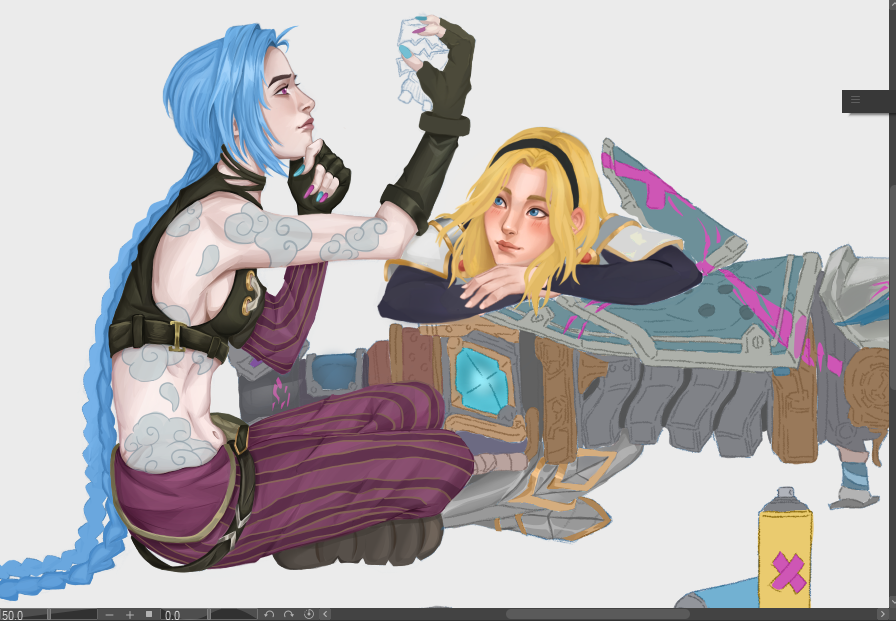The height and width of the screenshot is (621, 896).
Task: Click the horizontal scroll left arrow
Action: 325,614
